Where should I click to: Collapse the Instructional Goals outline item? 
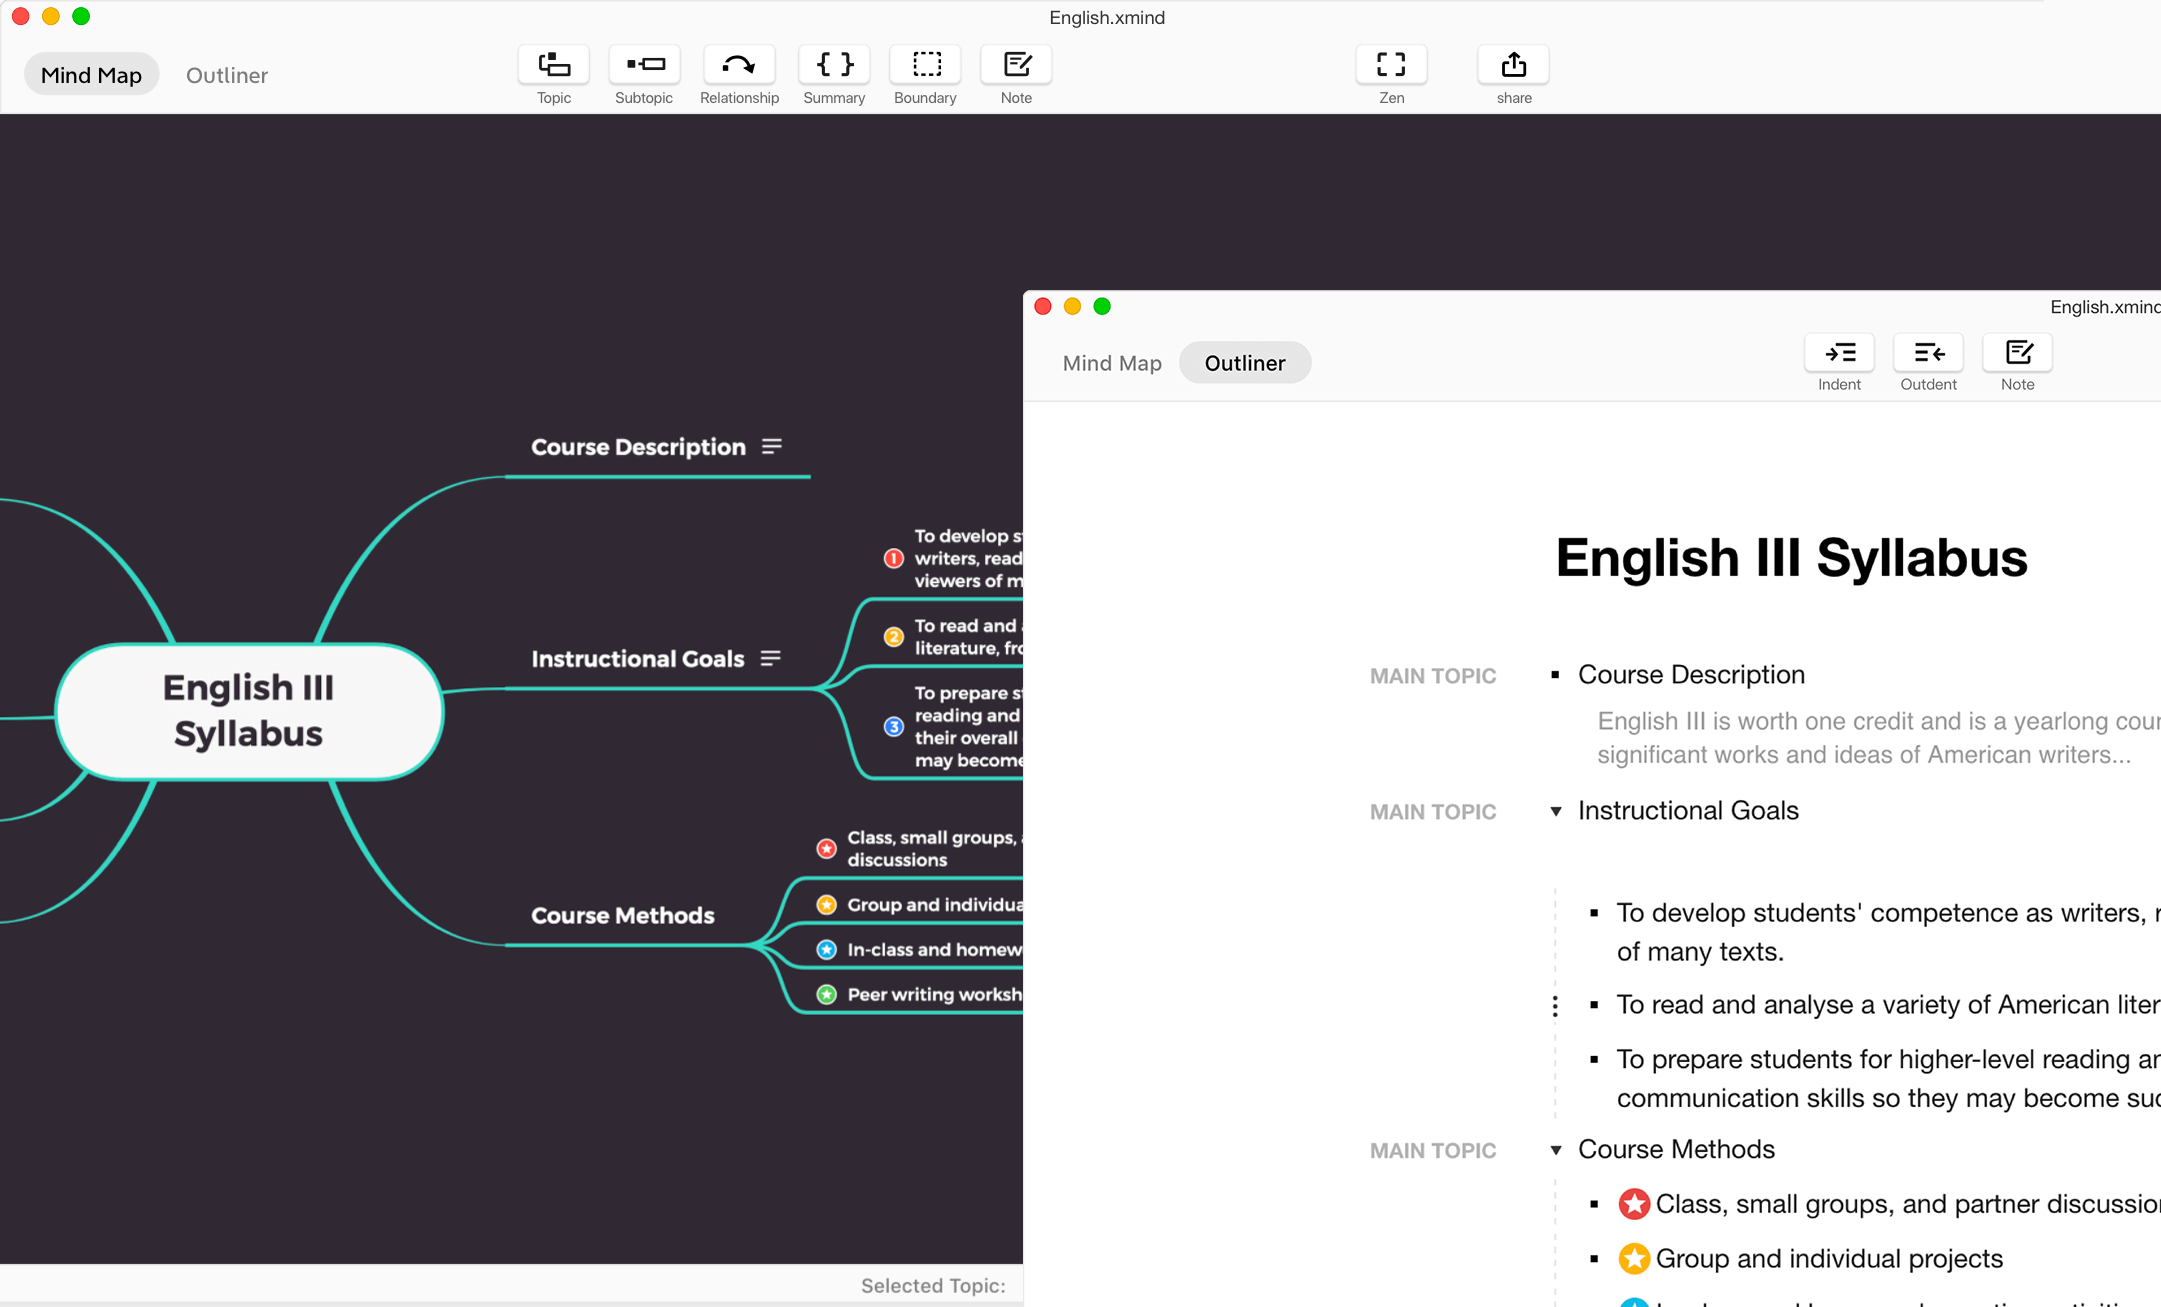pos(1556,811)
